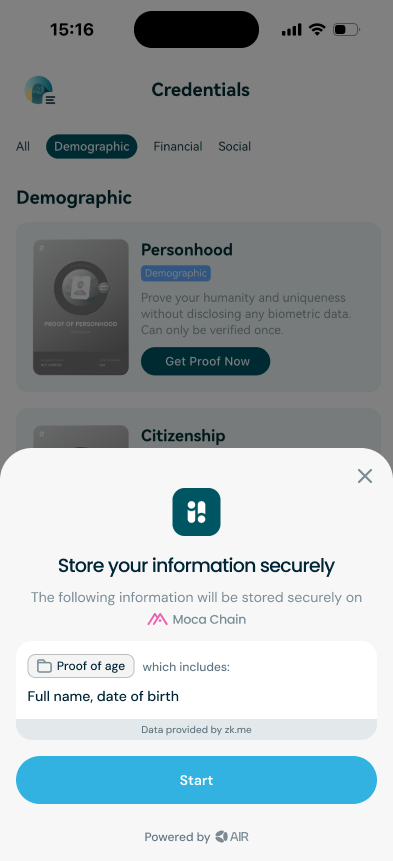Screen dimensions: 393x861
Task: Start storing the credential
Action: (196, 780)
